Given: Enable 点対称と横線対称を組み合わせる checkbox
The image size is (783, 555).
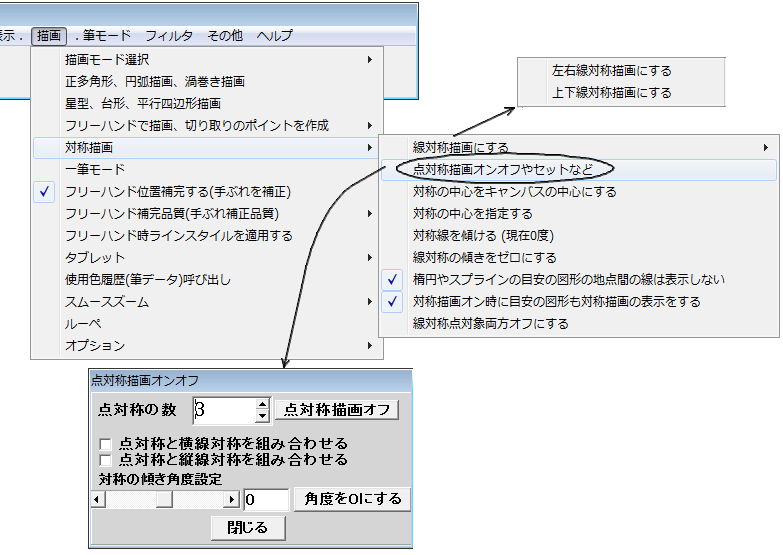Looking at the screenshot, I should [105, 444].
